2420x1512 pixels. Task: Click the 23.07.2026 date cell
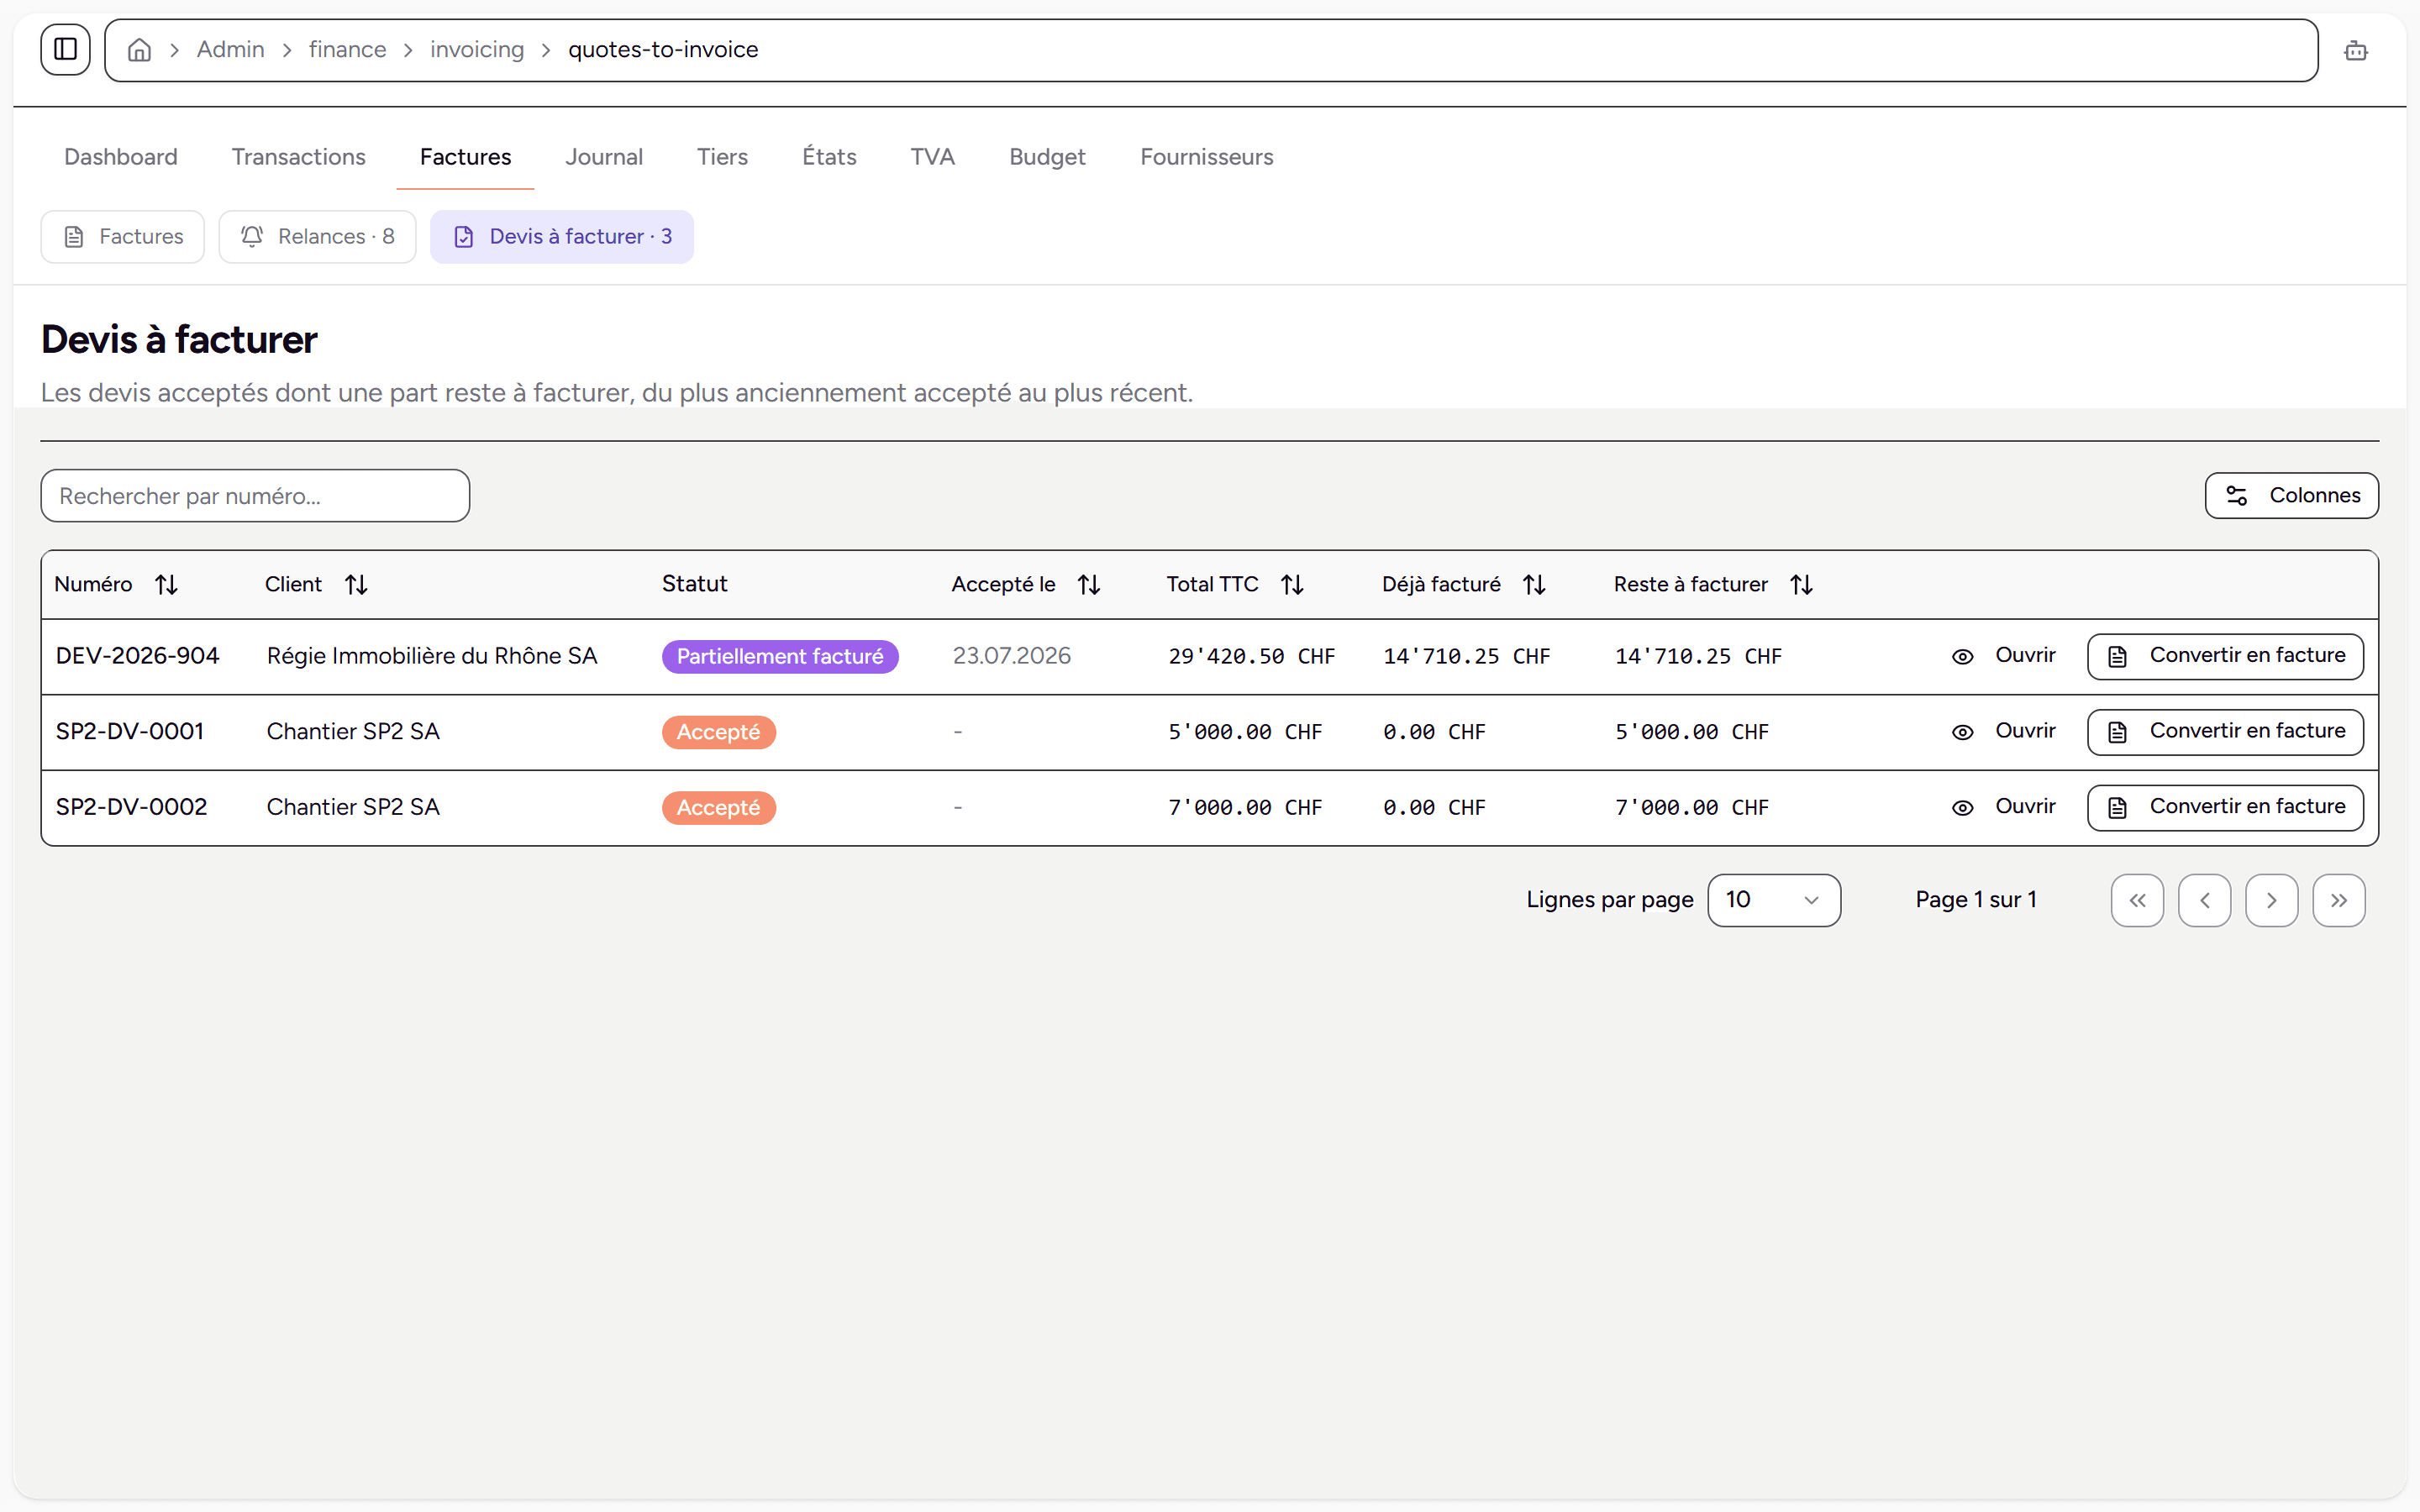(x=1011, y=656)
